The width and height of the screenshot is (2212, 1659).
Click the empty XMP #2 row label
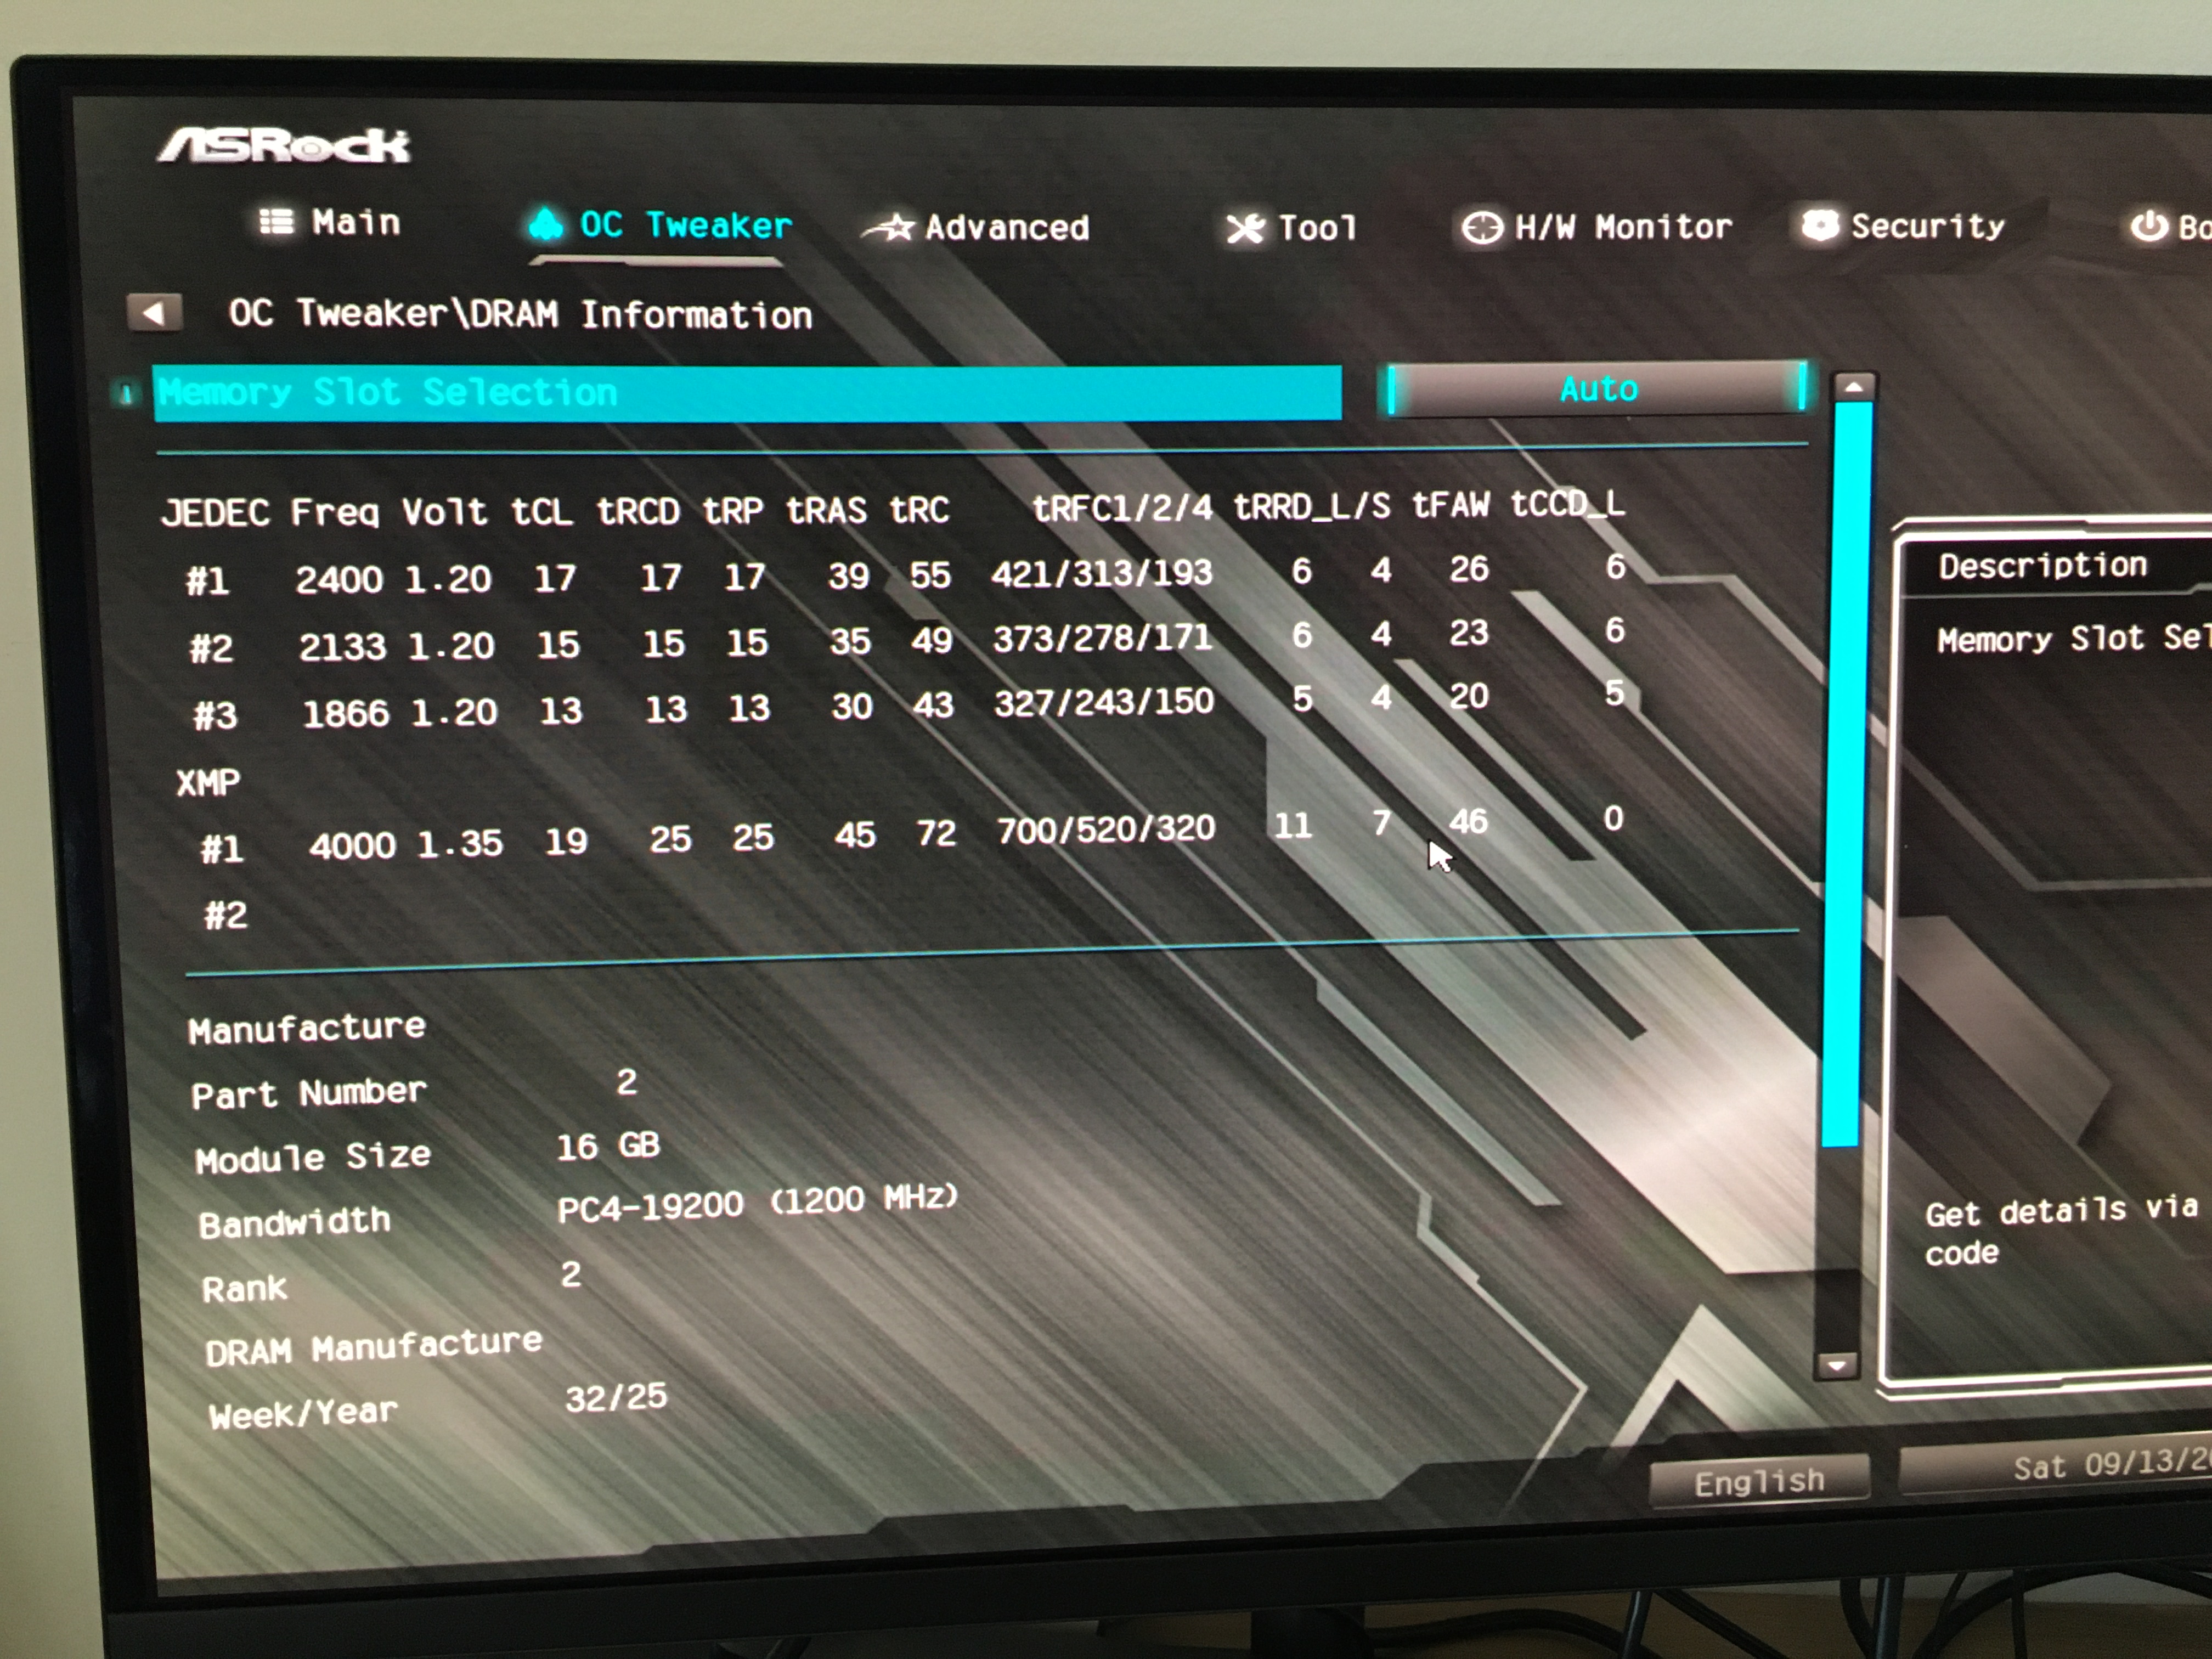pyautogui.click(x=225, y=915)
